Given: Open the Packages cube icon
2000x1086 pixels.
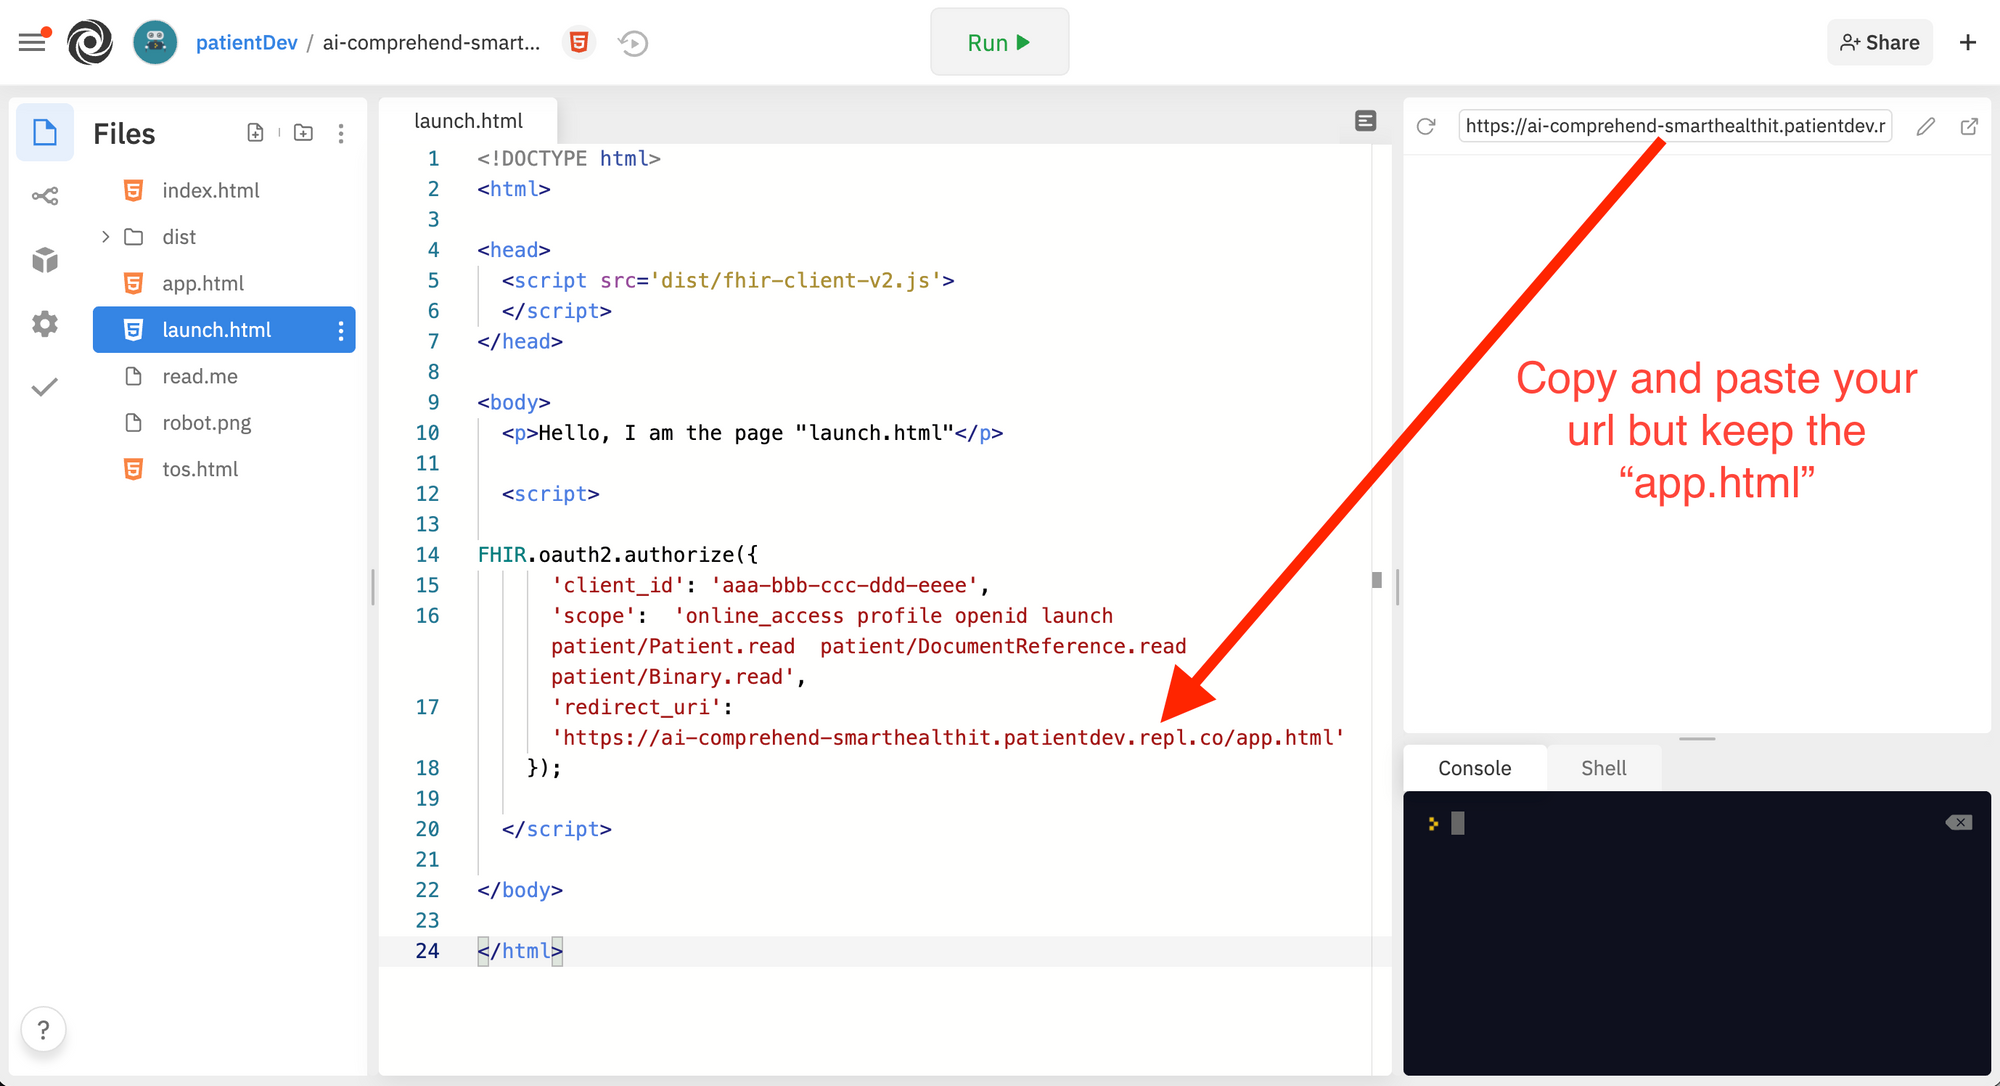Looking at the screenshot, I should [45, 260].
